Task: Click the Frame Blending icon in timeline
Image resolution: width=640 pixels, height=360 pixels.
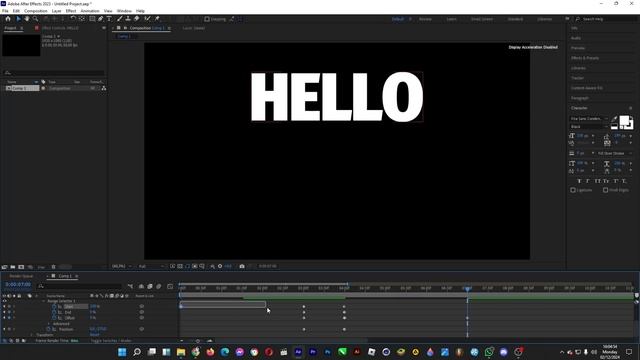Action: 150,287
